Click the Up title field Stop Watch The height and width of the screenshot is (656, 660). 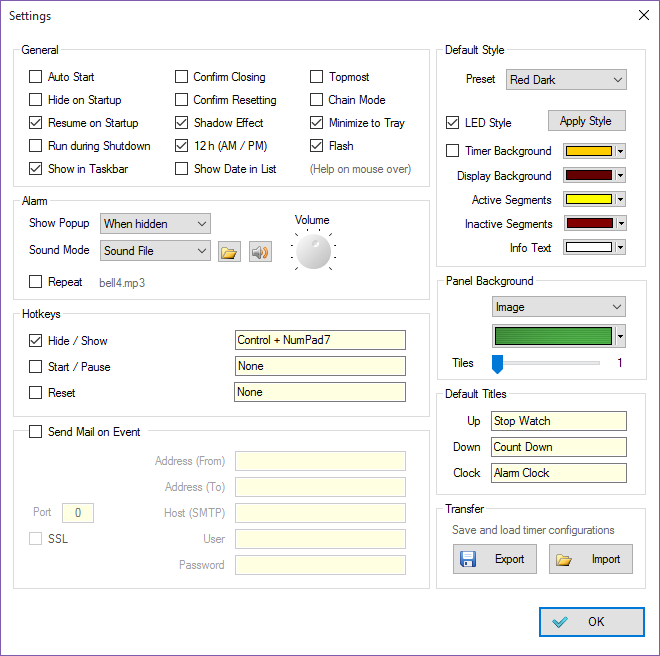tap(559, 421)
